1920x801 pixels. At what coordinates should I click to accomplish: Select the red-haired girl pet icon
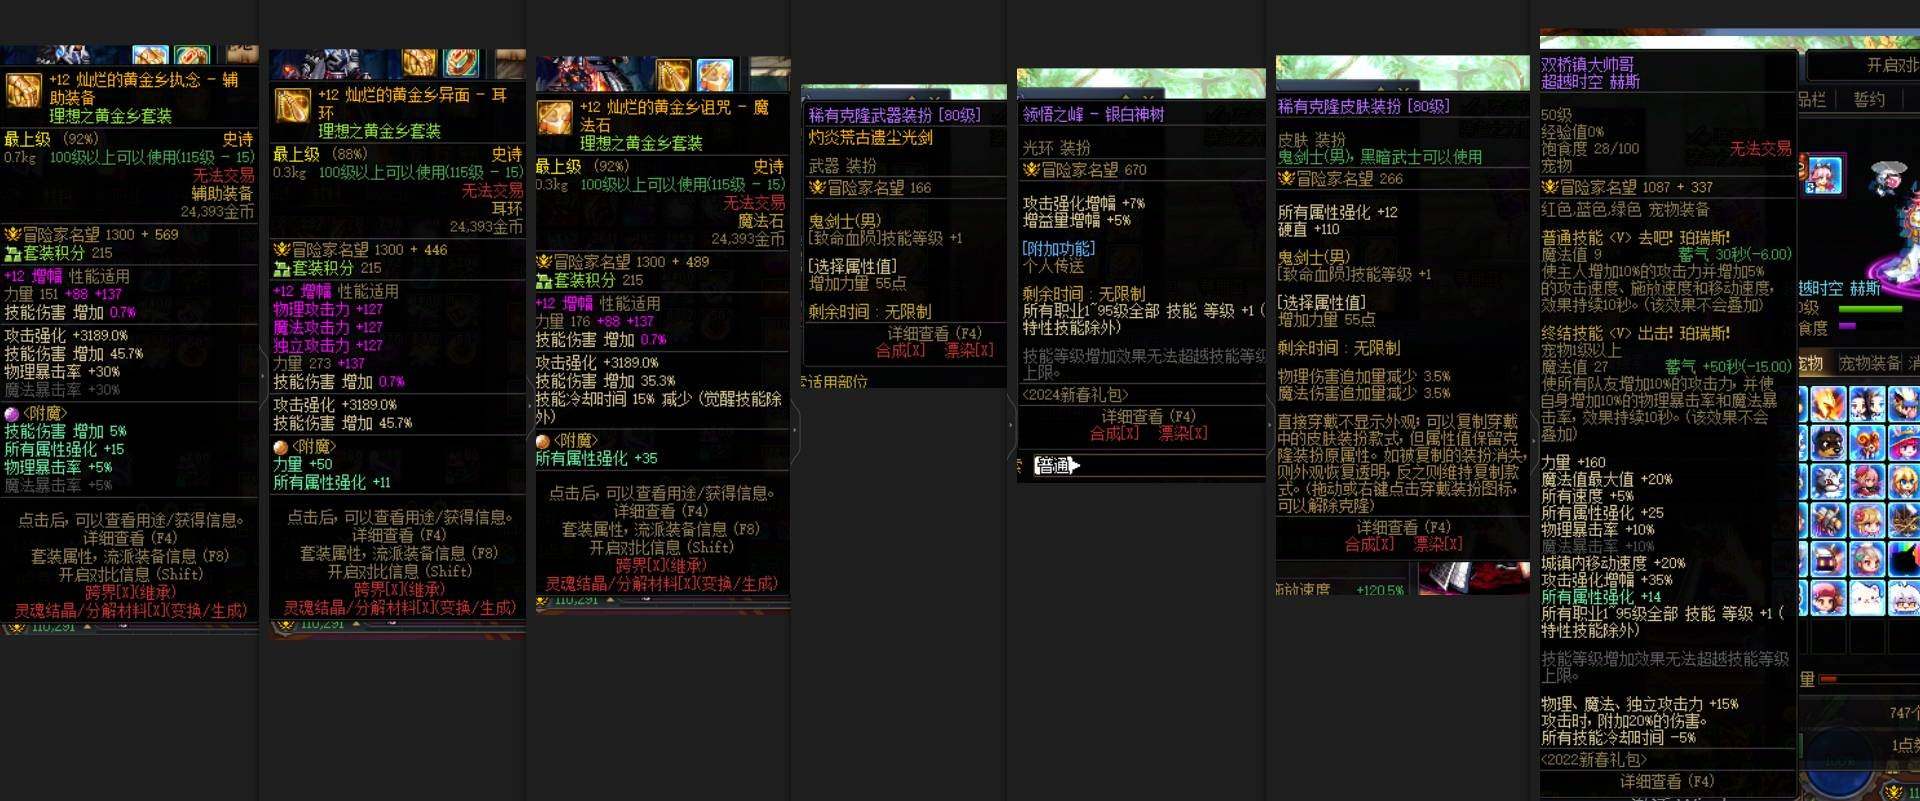tap(1867, 482)
